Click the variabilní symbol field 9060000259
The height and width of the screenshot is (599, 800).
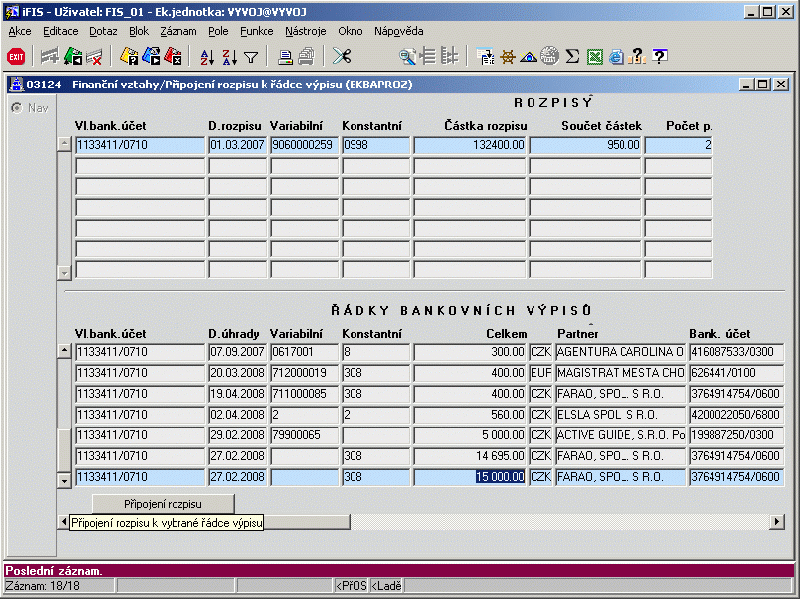tap(304, 145)
